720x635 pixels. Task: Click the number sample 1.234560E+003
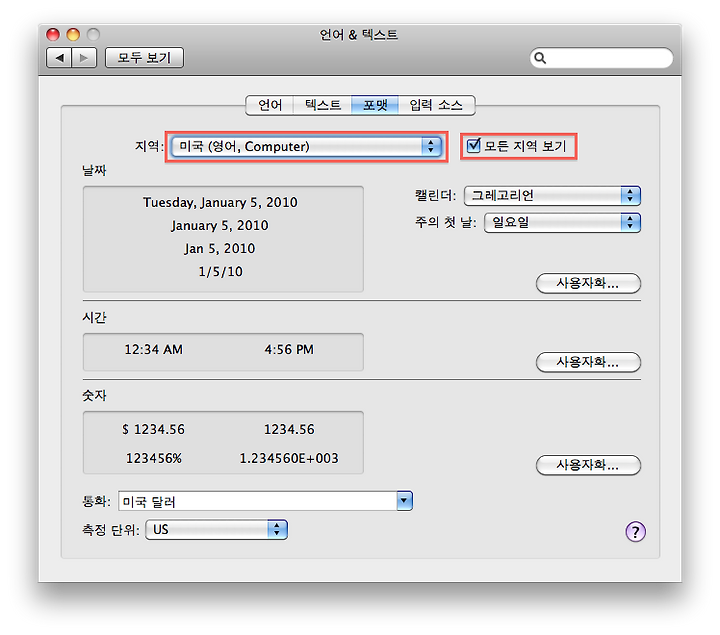pyautogui.click(x=289, y=458)
